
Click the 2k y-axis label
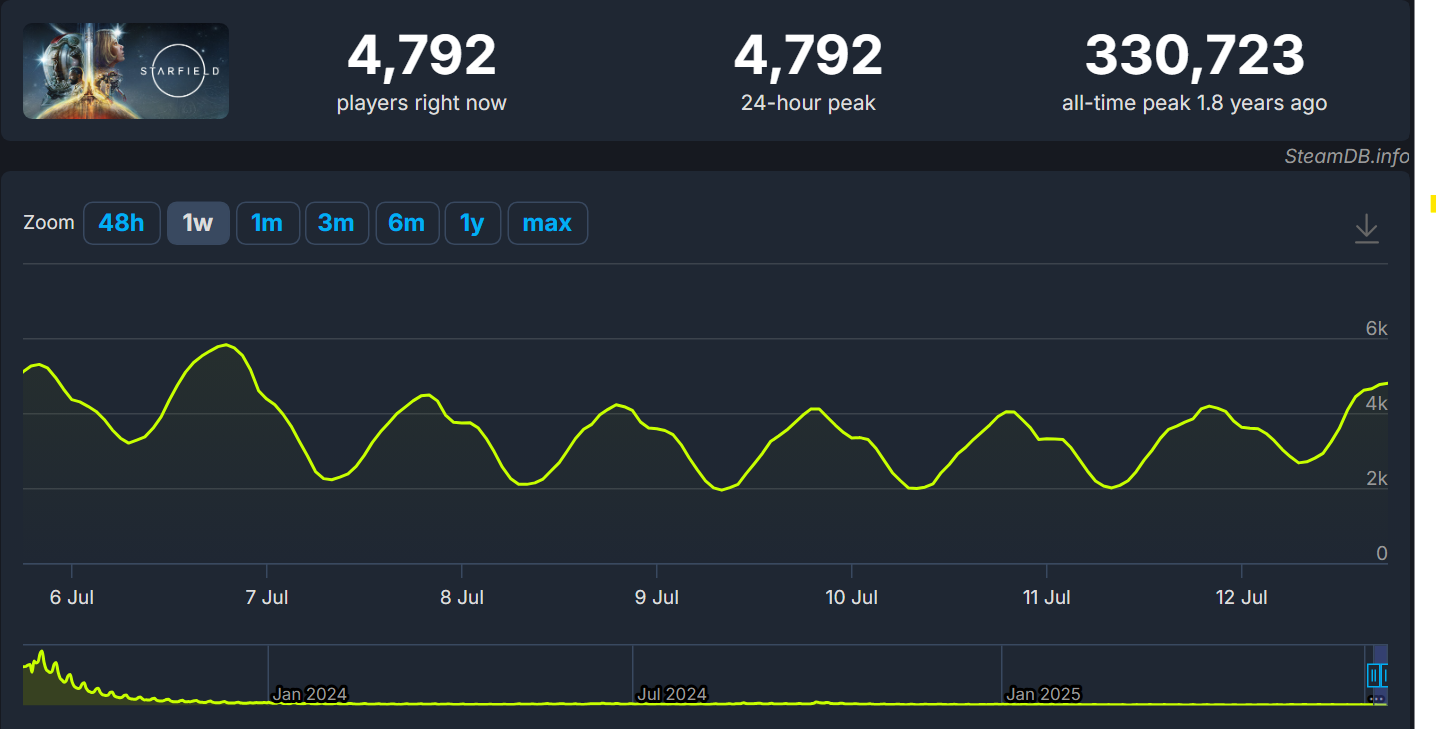[1376, 478]
